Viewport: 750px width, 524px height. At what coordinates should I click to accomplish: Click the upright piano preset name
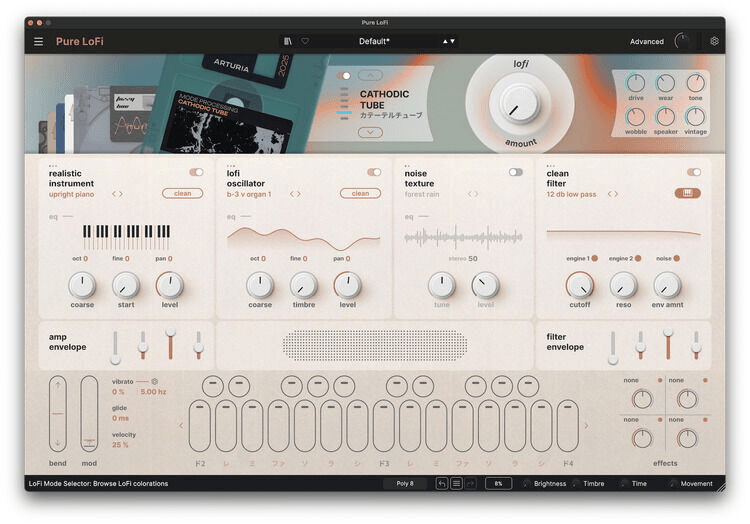(71, 194)
